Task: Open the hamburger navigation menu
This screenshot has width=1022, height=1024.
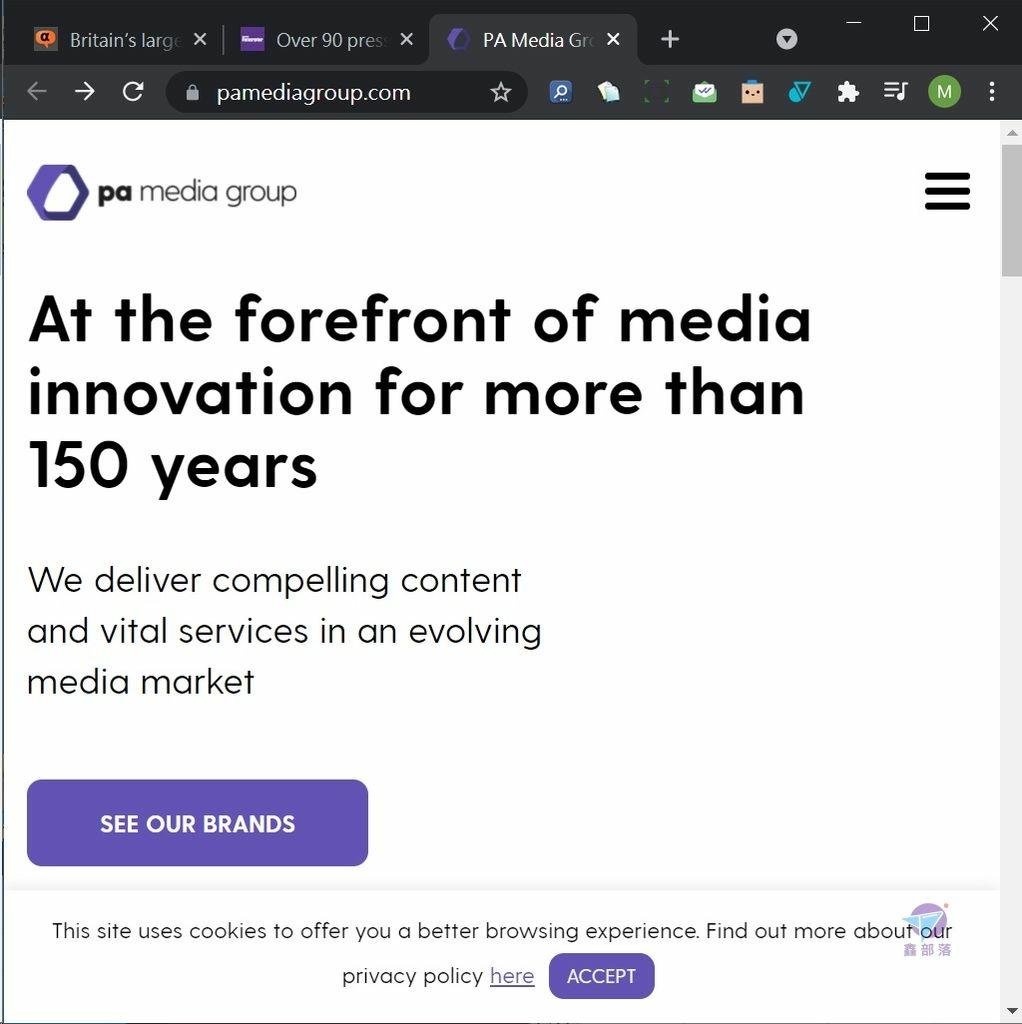Action: (x=947, y=191)
